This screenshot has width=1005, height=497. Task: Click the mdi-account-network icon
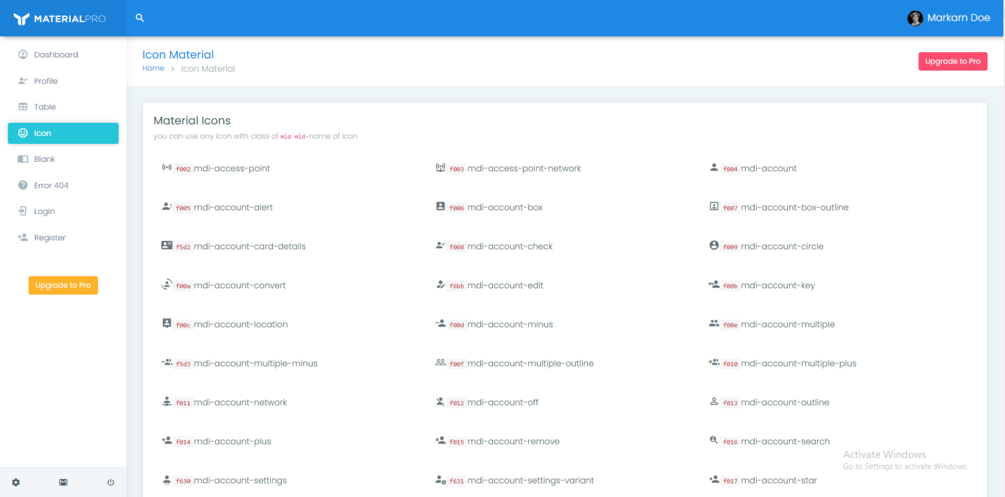(x=167, y=401)
